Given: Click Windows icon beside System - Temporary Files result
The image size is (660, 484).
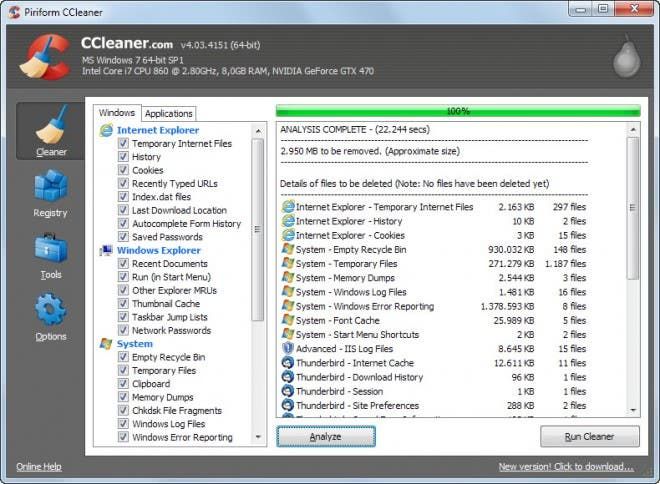Looking at the screenshot, I should [288, 263].
